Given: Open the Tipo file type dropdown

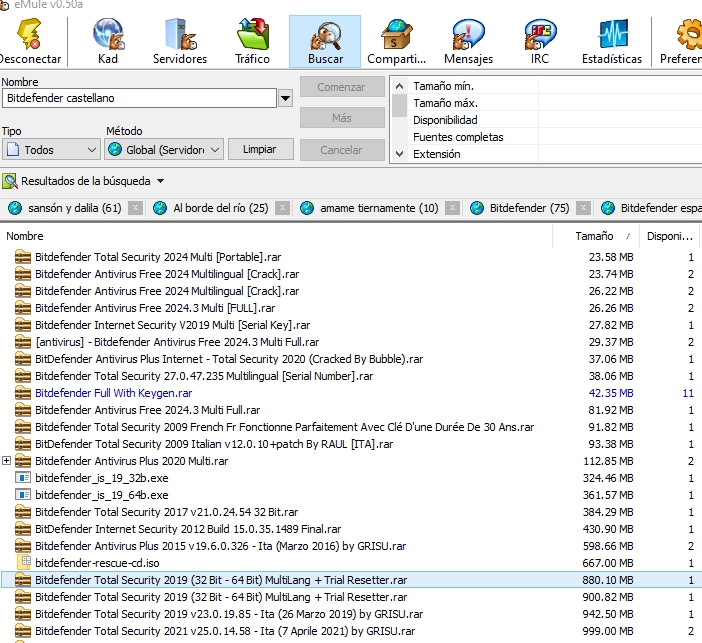Looking at the screenshot, I should (x=50, y=150).
